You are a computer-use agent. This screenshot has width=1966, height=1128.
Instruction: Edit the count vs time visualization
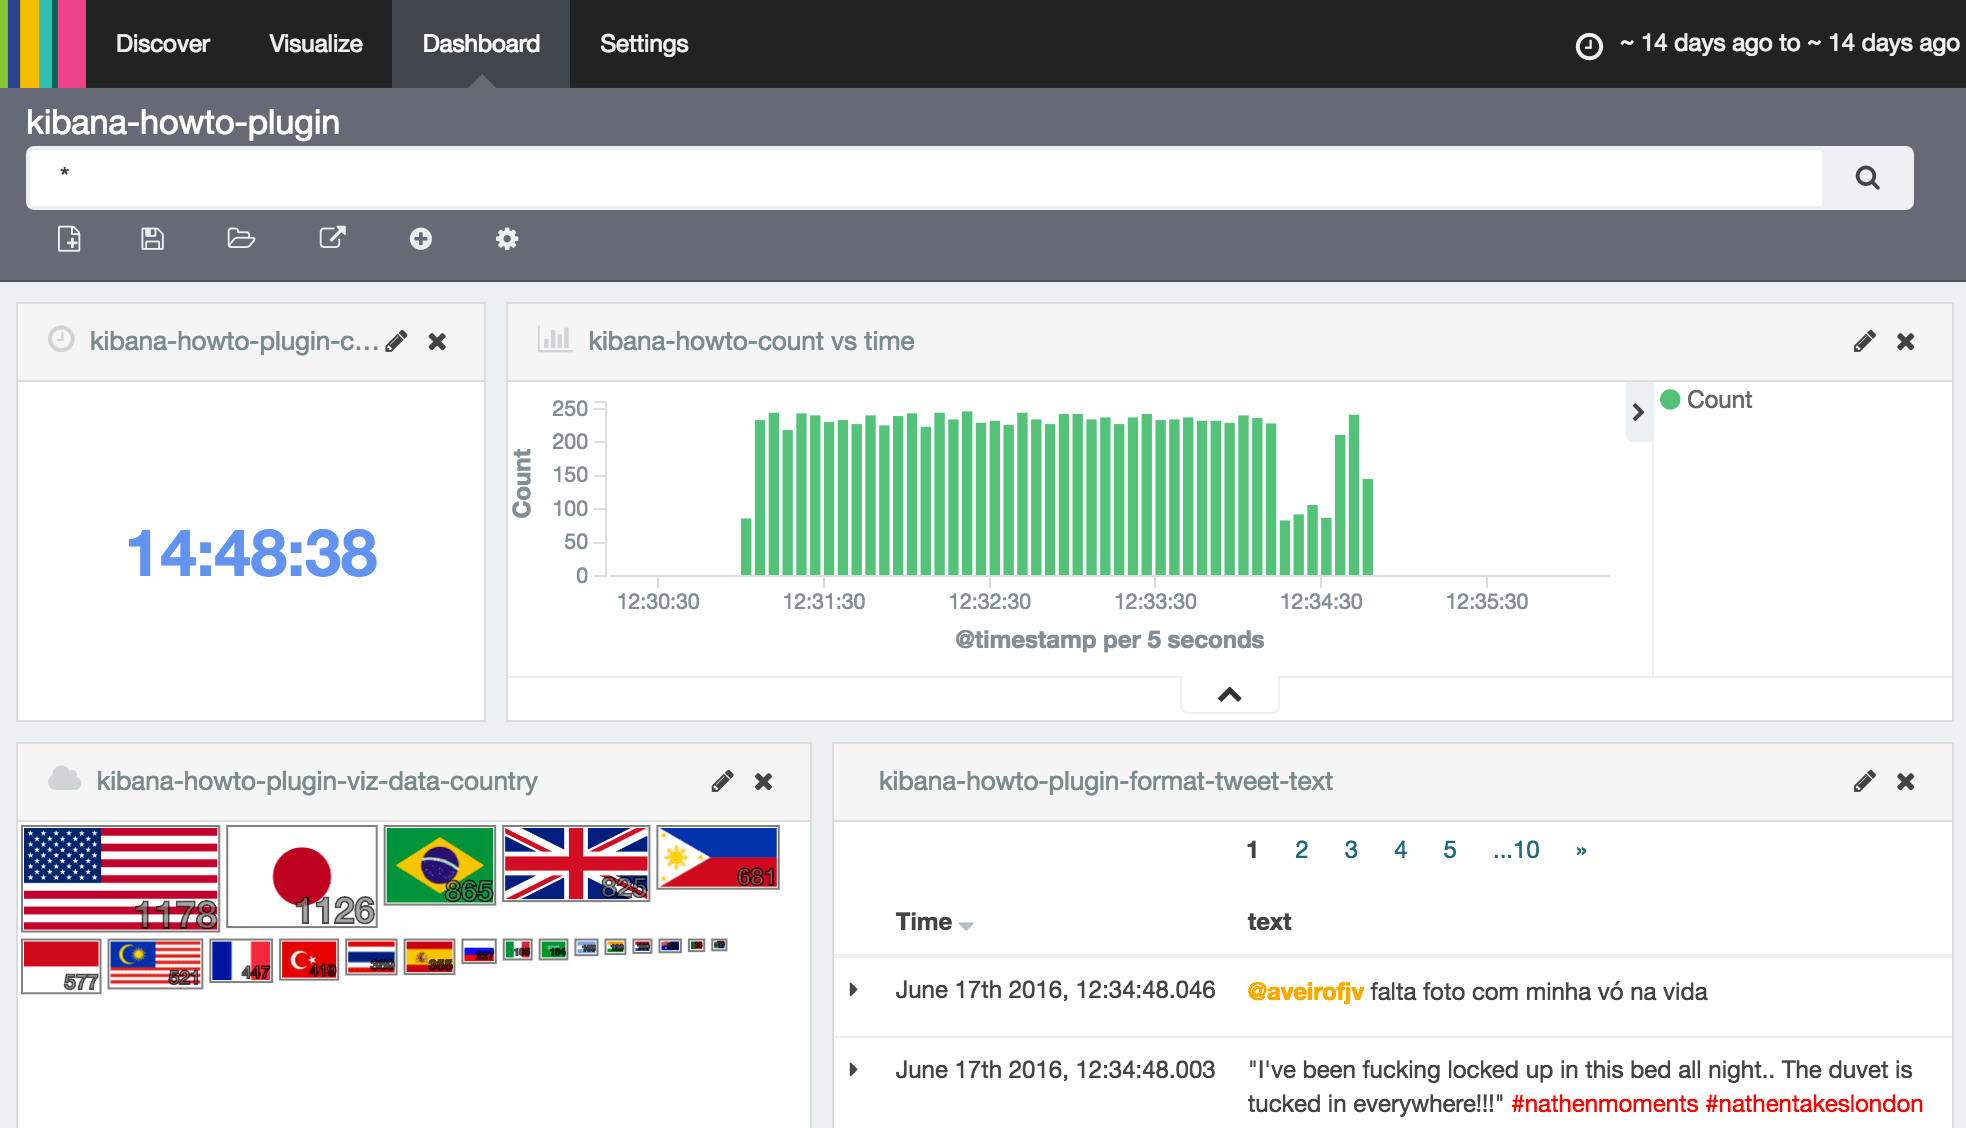click(x=1864, y=342)
